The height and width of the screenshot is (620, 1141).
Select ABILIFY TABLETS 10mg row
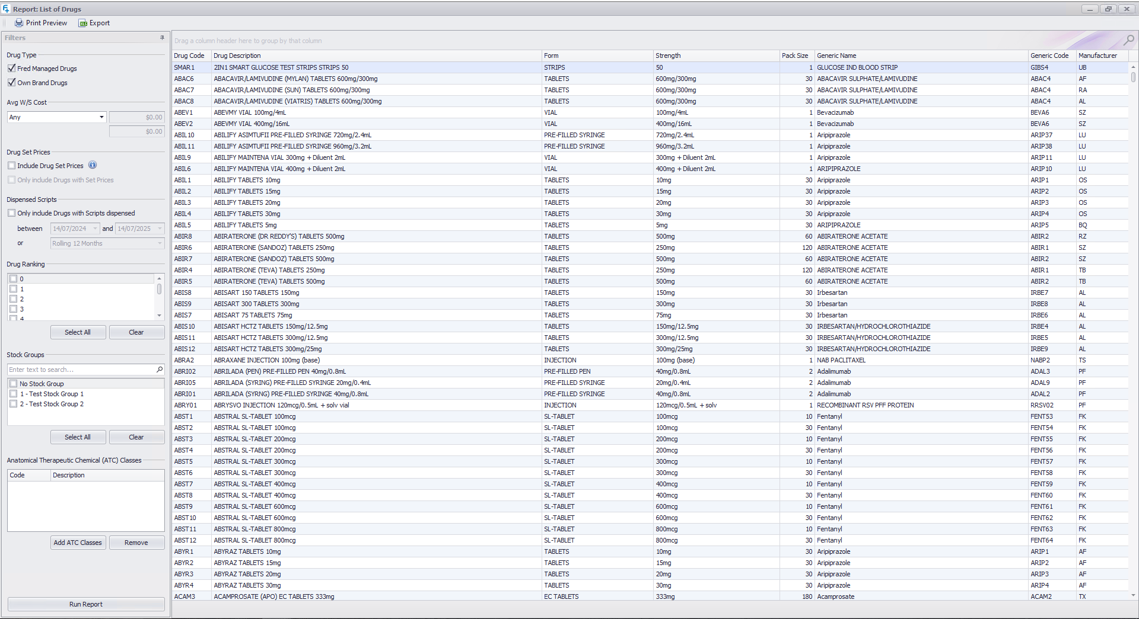(x=651, y=180)
